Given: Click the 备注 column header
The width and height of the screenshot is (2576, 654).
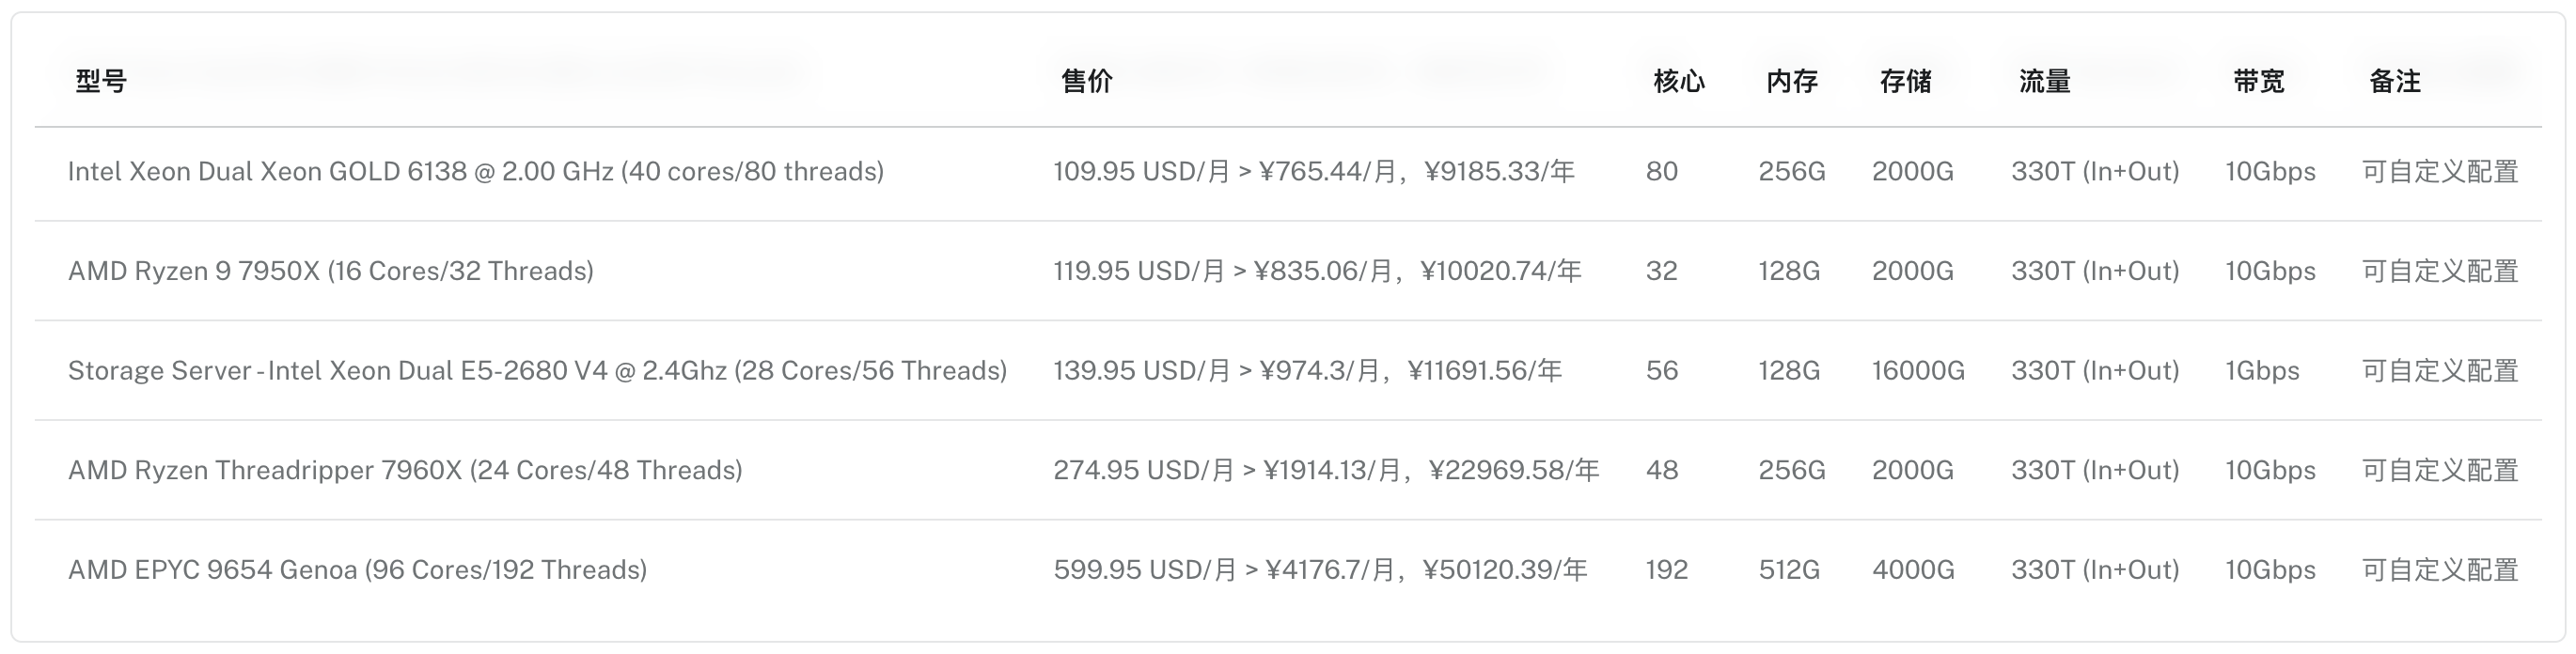Looking at the screenshot, I should click(x=2394, y=81).
